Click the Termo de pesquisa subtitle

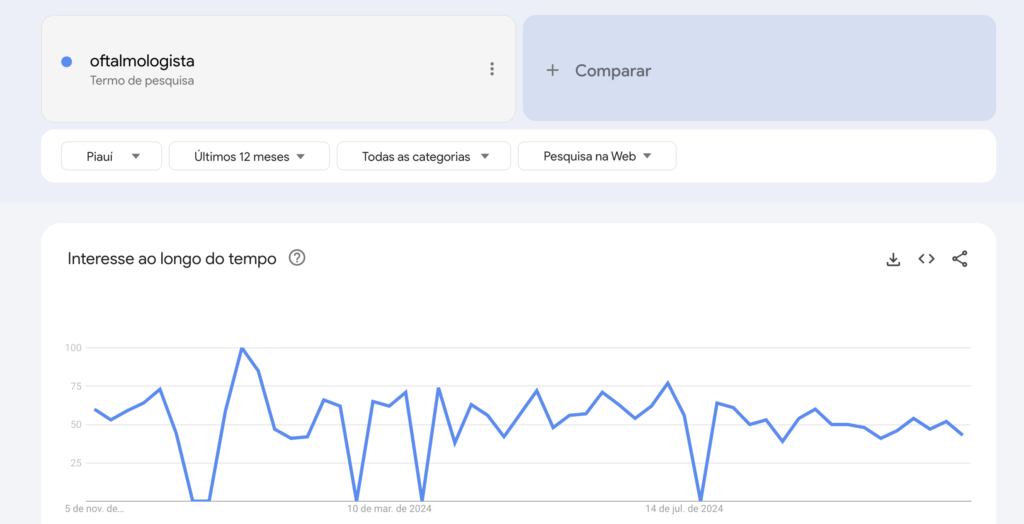142,81
